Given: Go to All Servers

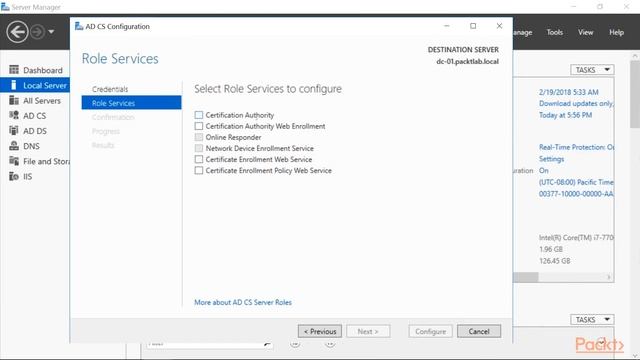Looking at the screenshot, I should pos(42,100).
